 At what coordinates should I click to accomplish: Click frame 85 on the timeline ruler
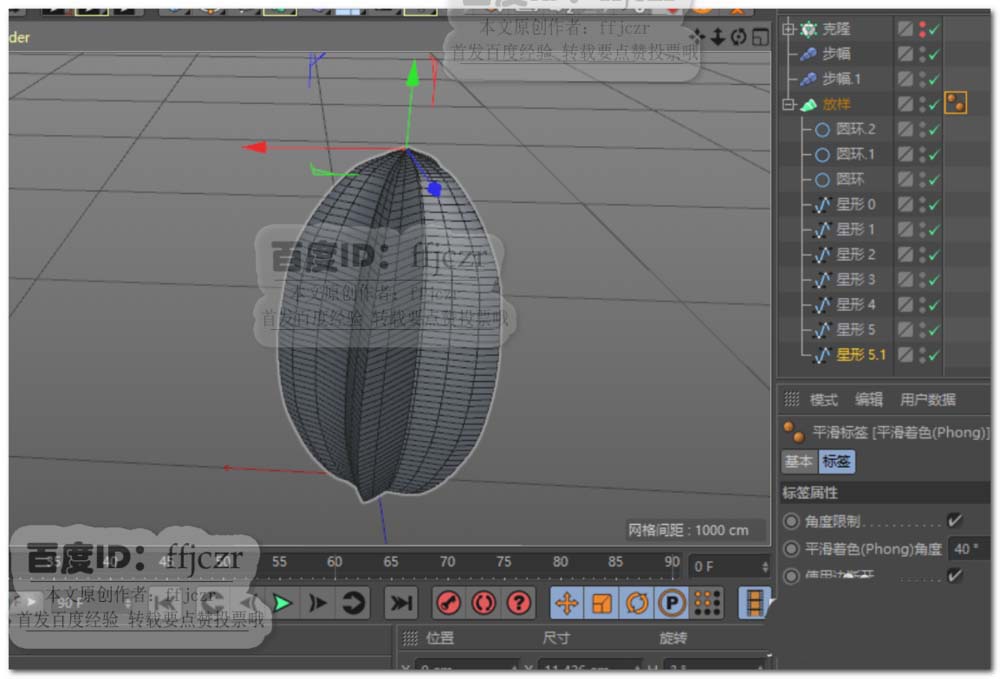point(615,562)
